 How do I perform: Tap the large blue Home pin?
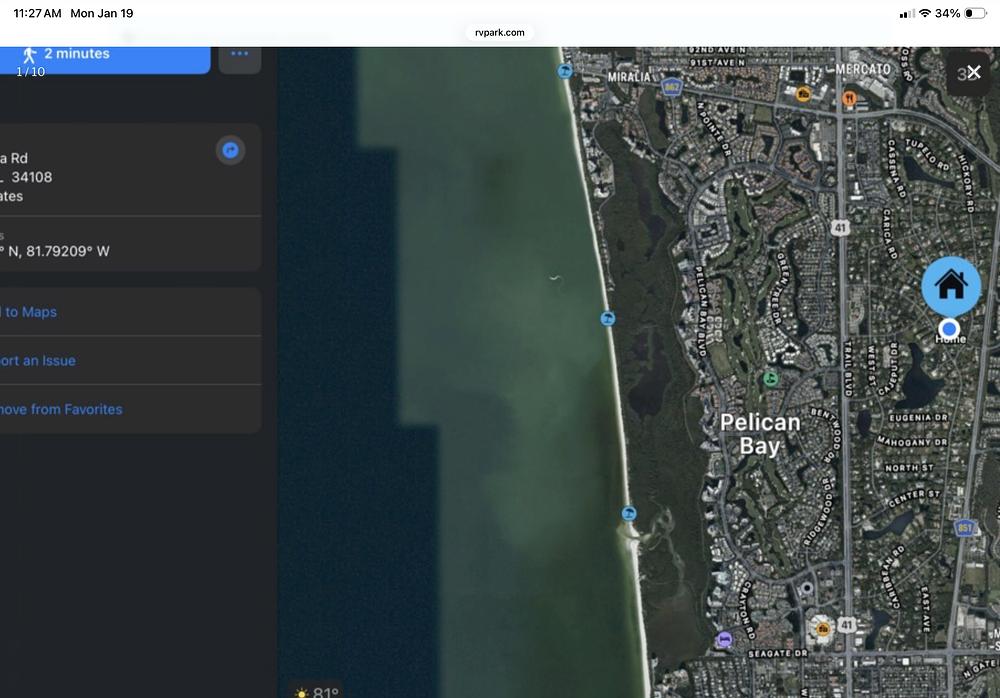[951, 286]
